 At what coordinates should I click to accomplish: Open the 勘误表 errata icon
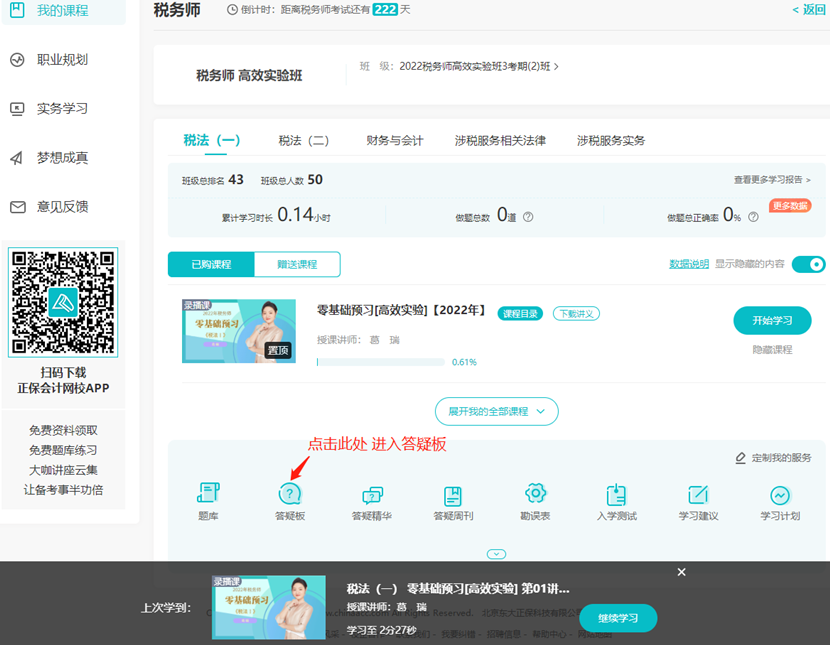[535, 495]
